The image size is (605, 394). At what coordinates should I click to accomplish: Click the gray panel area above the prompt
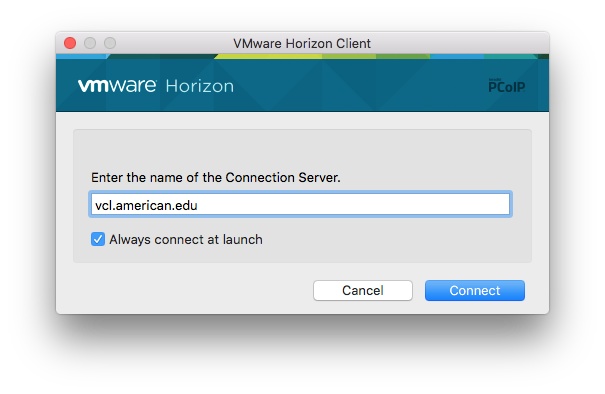[302, 150]
